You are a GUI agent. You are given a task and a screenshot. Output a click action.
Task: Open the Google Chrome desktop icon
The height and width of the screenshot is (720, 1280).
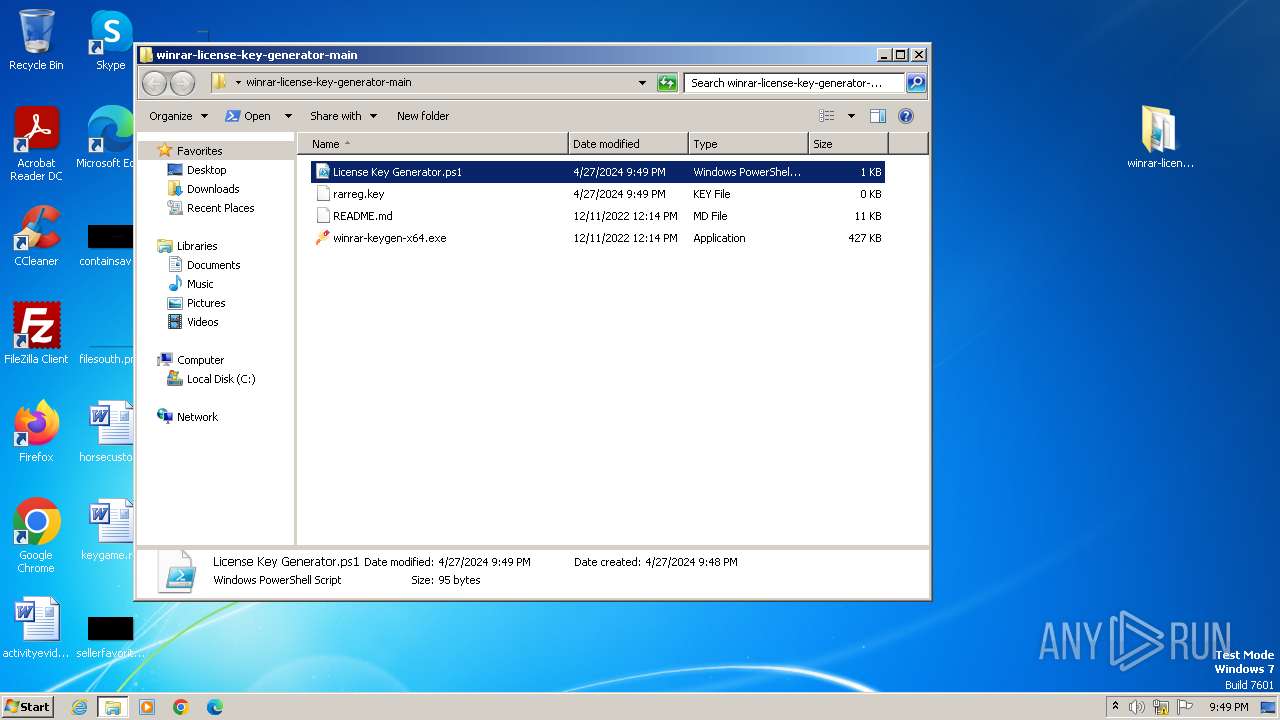coord(36,535)
